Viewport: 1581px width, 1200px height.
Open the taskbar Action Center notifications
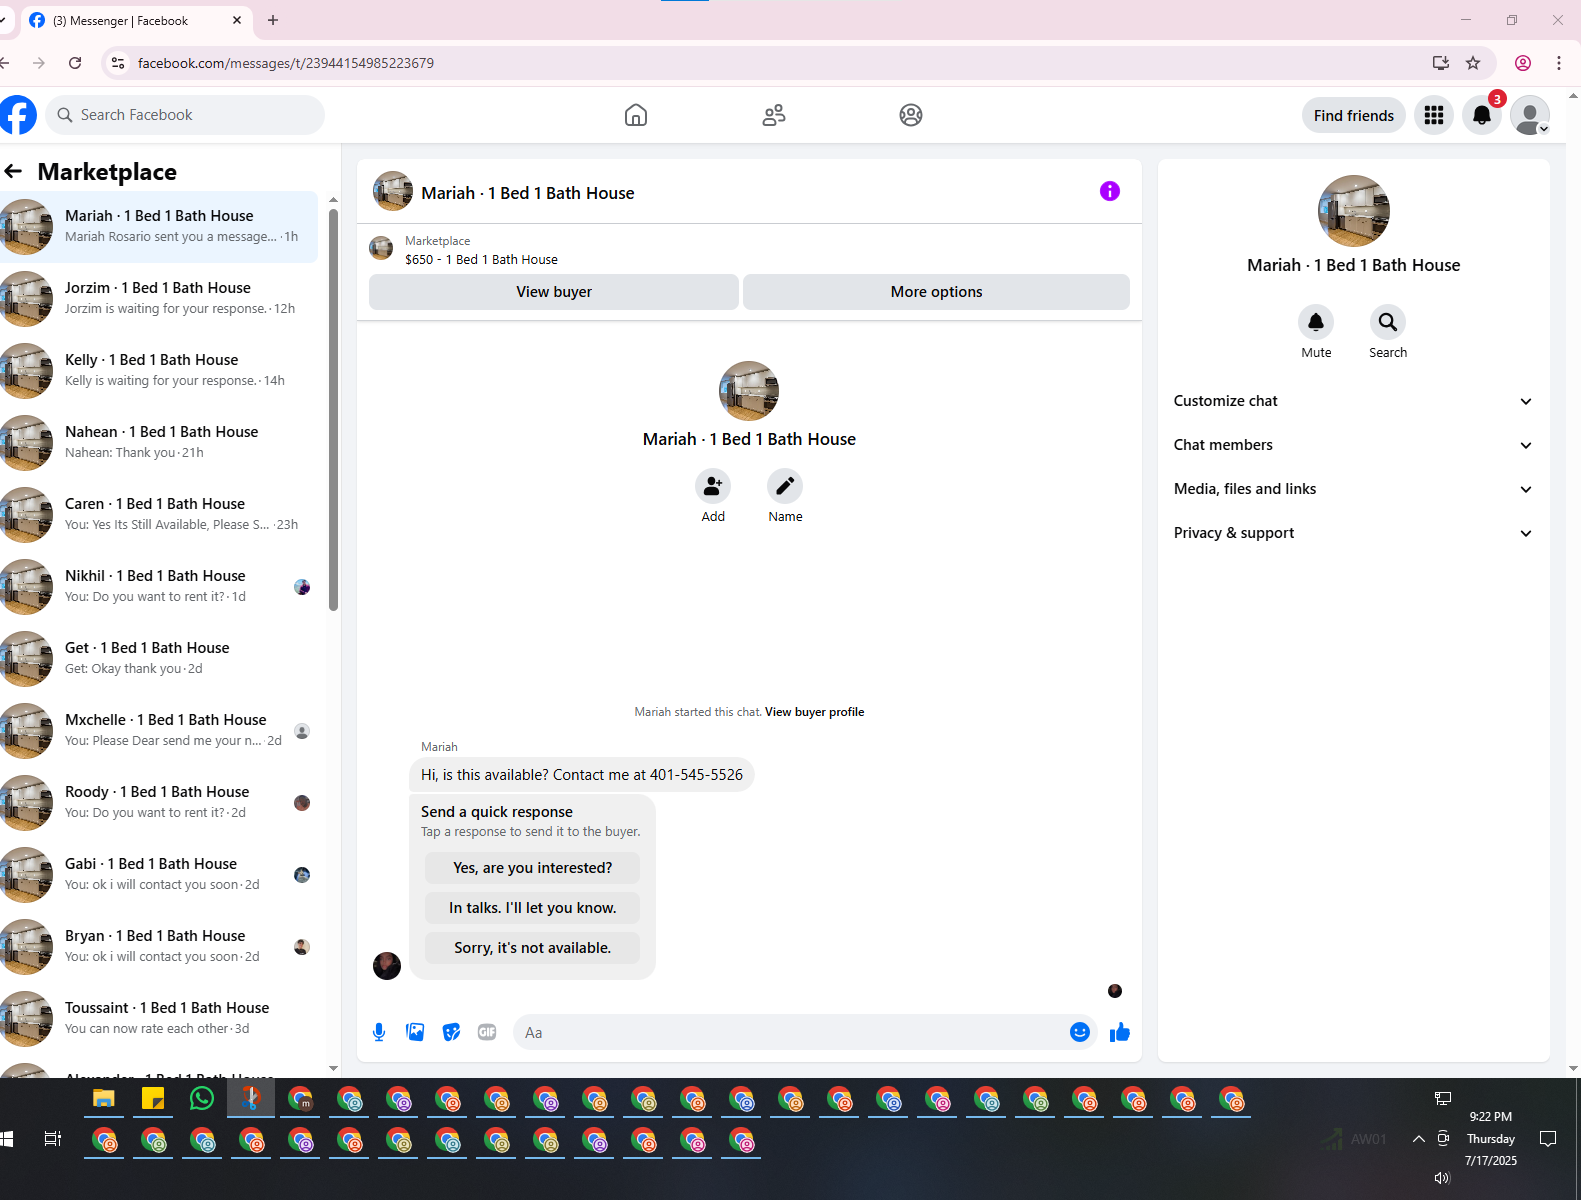coord(1548,1139)
